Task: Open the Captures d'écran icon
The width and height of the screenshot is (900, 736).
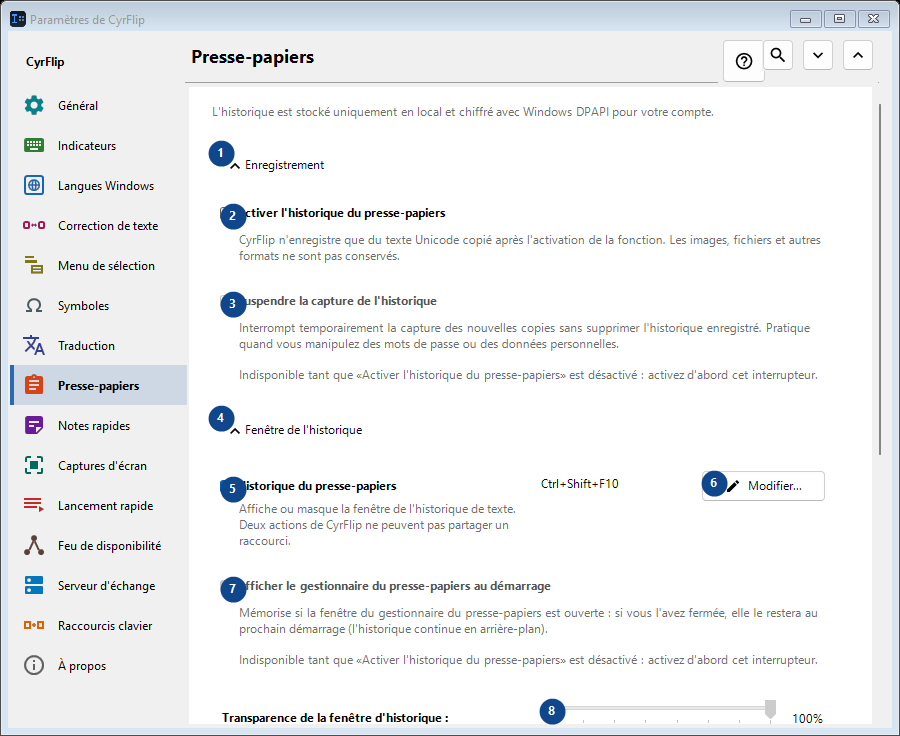Action: 34,465
